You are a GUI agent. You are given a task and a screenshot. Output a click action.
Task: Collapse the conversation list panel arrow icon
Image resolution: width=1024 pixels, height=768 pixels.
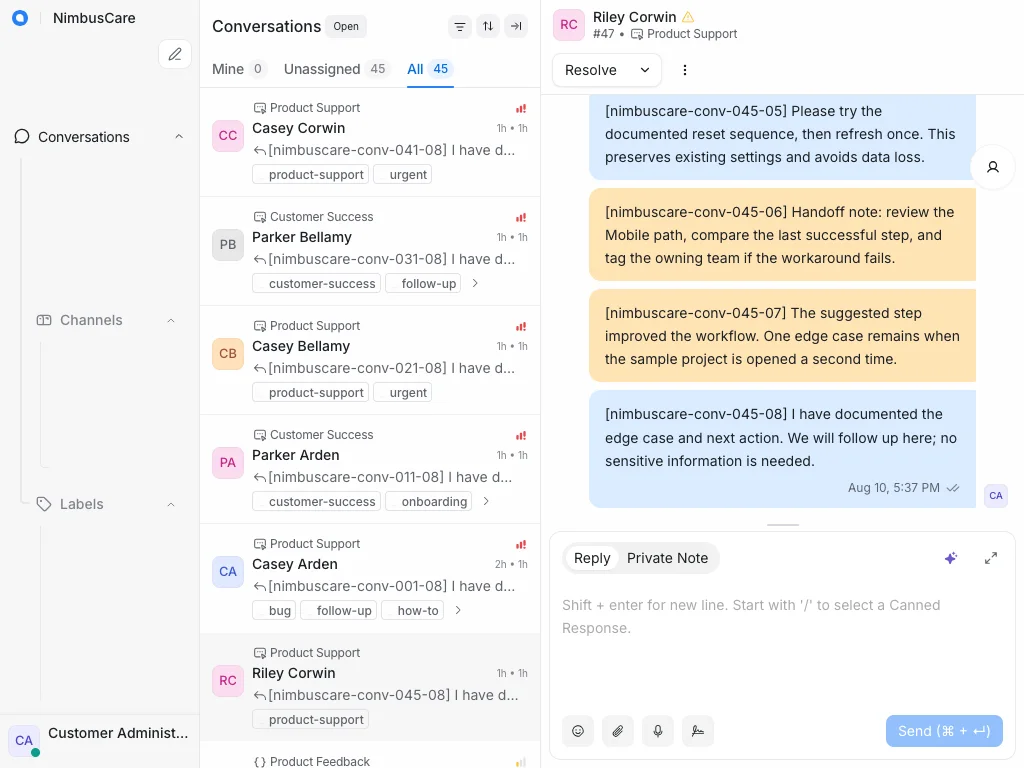pyautogui.click(x=516, y=26)
